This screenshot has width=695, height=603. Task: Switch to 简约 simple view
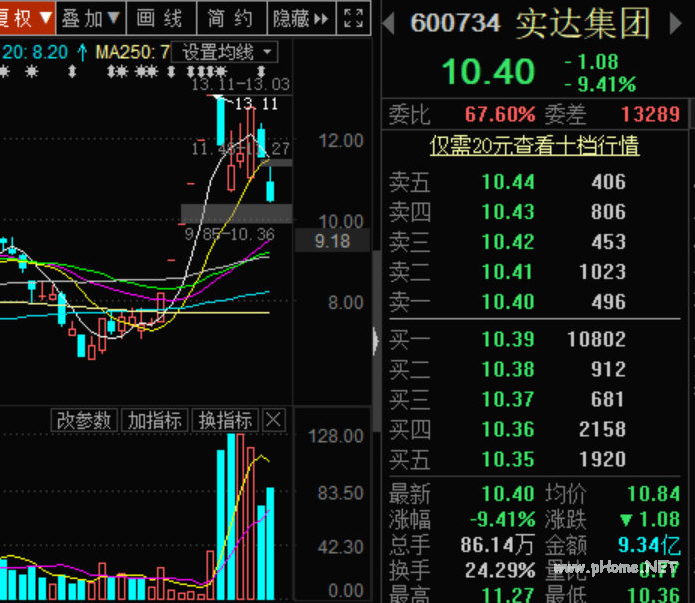point(231,18)
